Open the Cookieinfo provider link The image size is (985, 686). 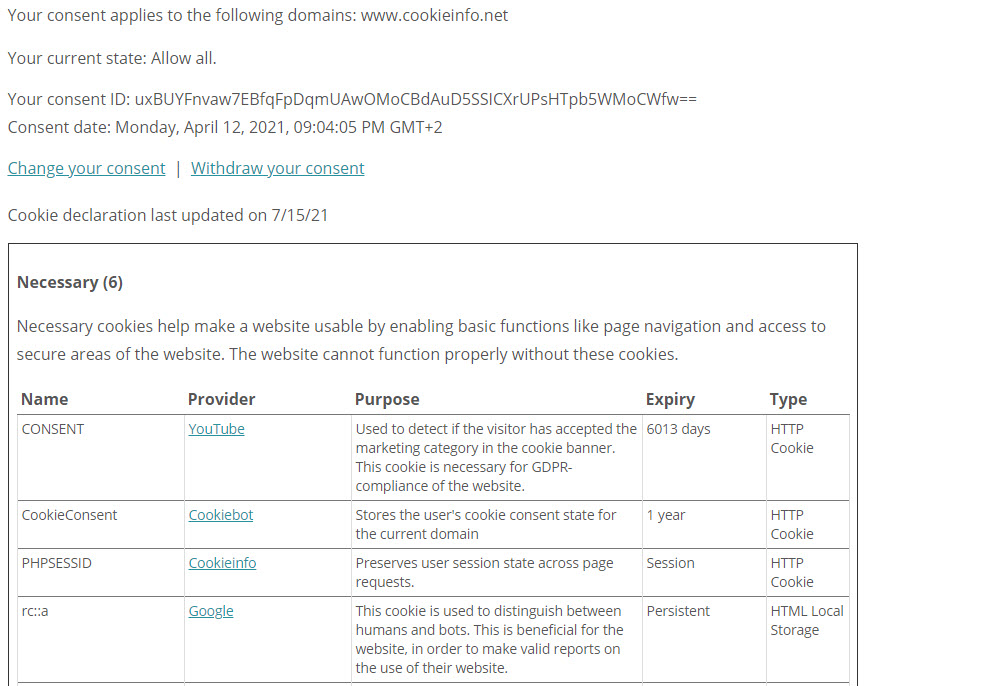[x=222, y=563]
